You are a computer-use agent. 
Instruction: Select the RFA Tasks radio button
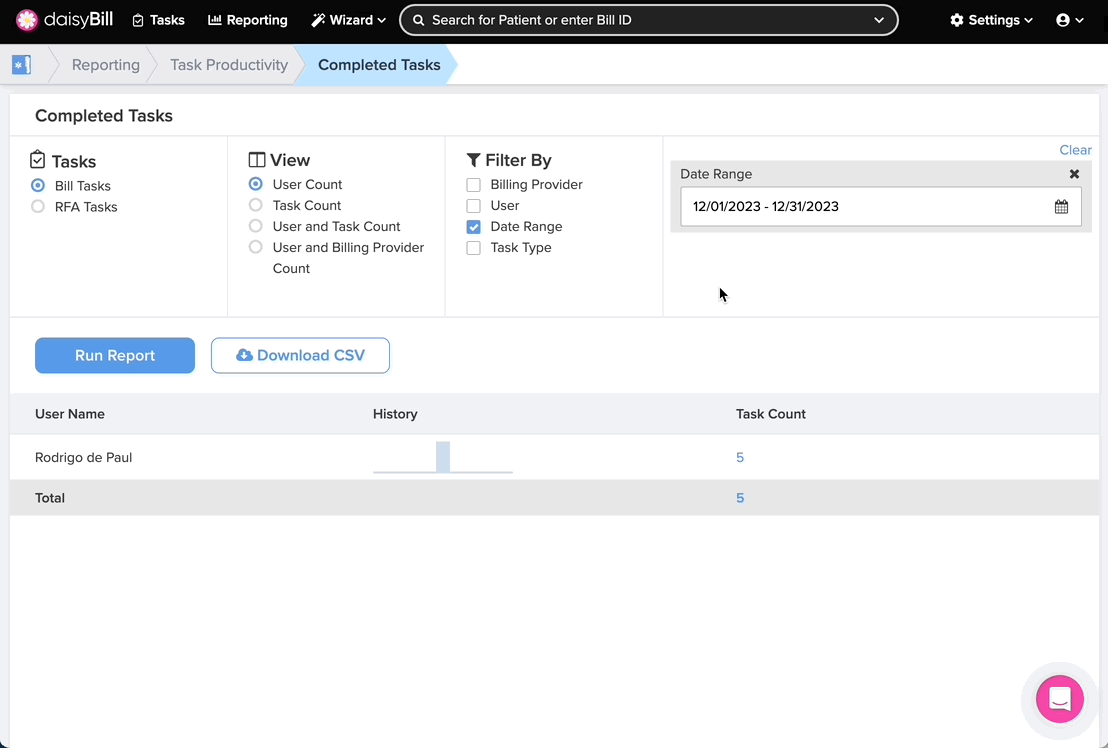[x=38, y=207]
